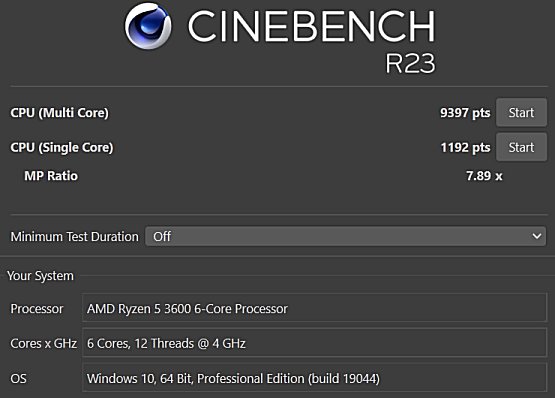
Task: Click the Processor label
Action: (37, 309)
